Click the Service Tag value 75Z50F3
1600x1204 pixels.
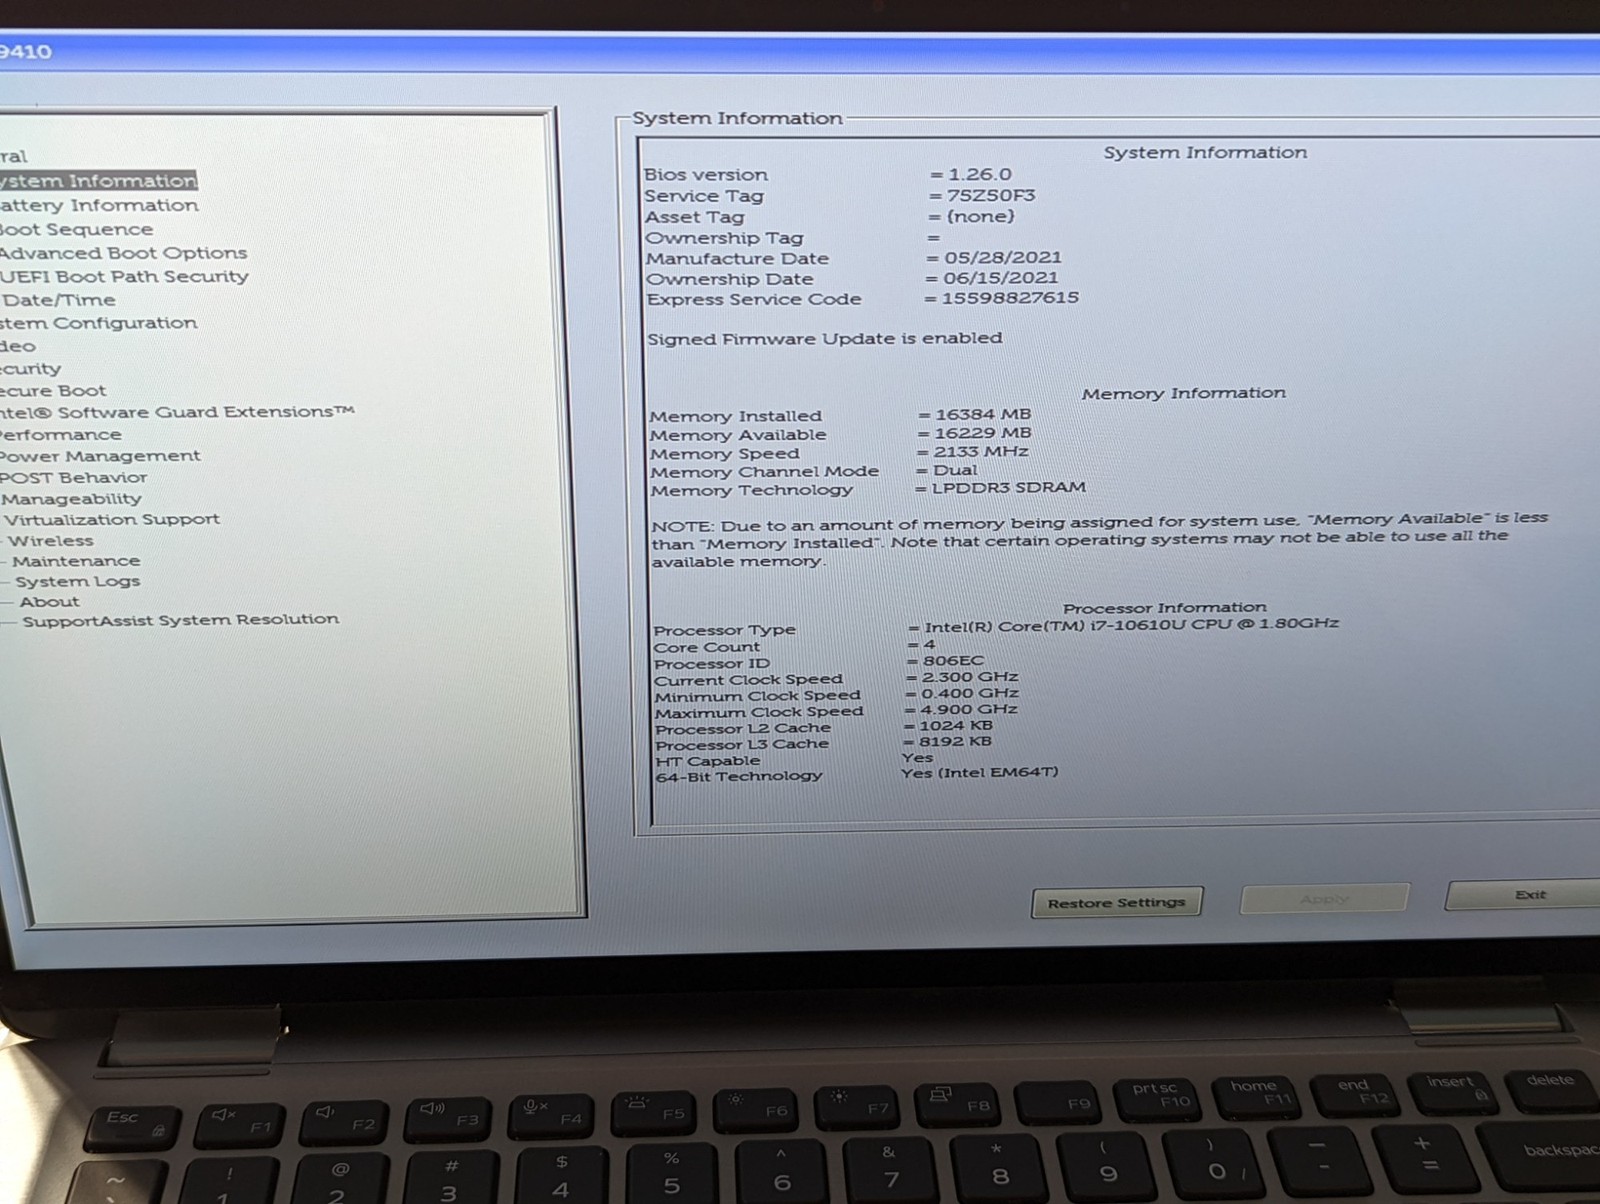pos(990,195)
